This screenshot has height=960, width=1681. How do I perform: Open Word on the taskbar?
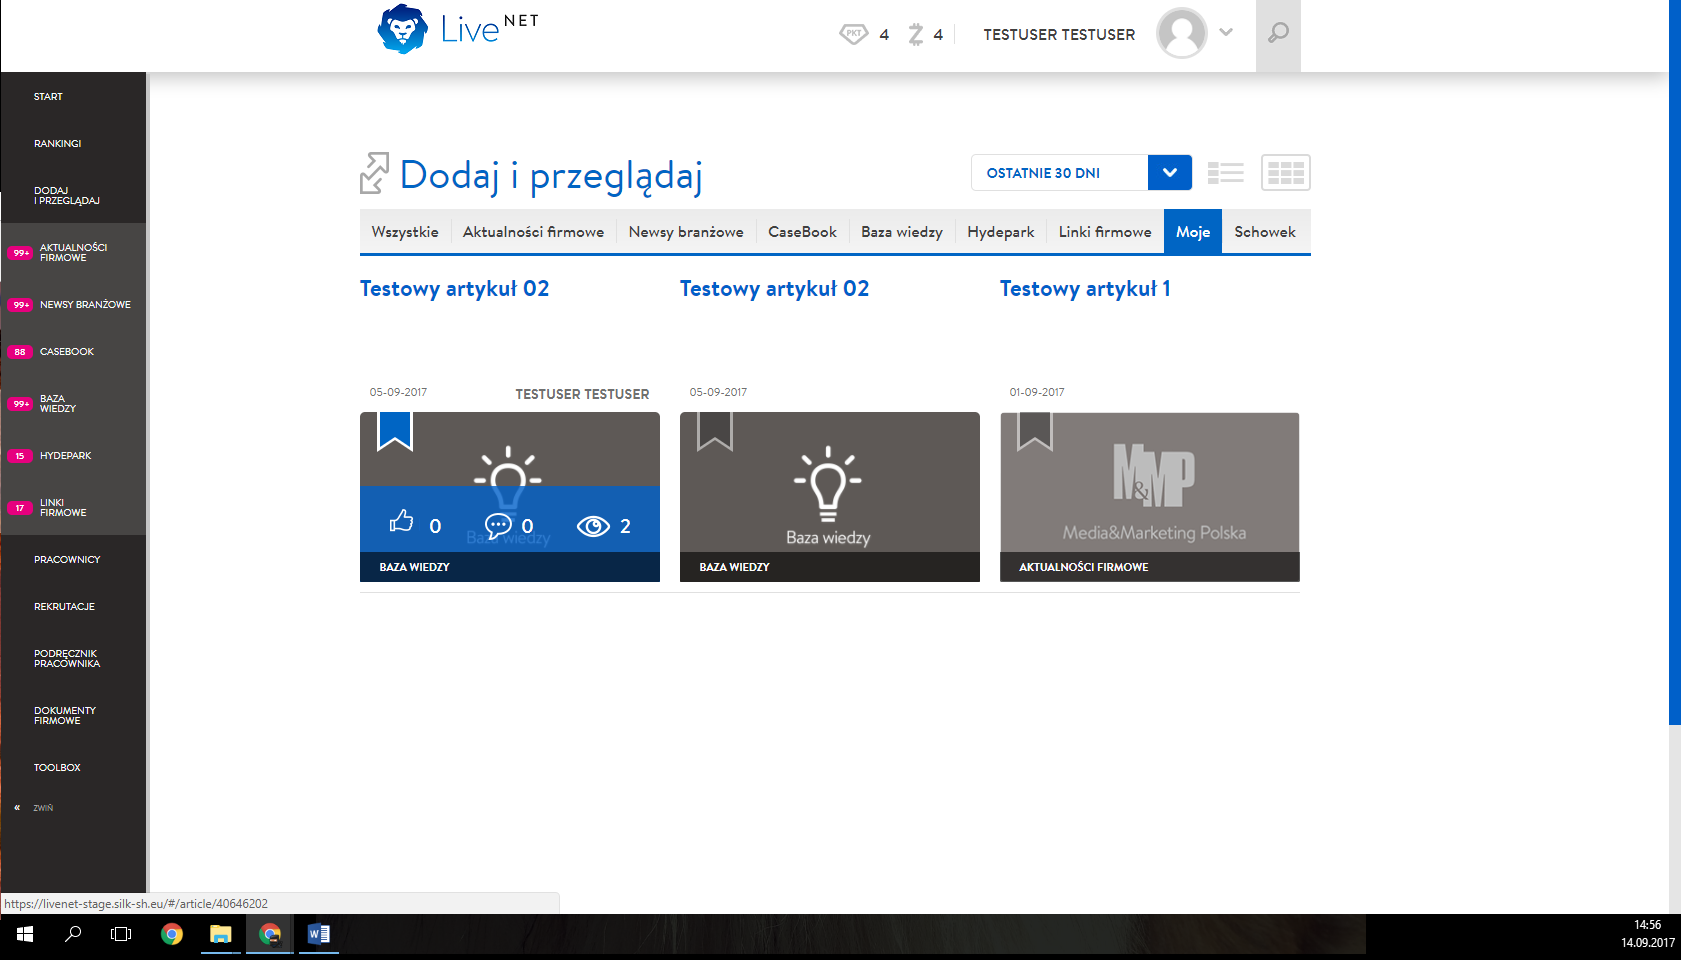(318, 934)
